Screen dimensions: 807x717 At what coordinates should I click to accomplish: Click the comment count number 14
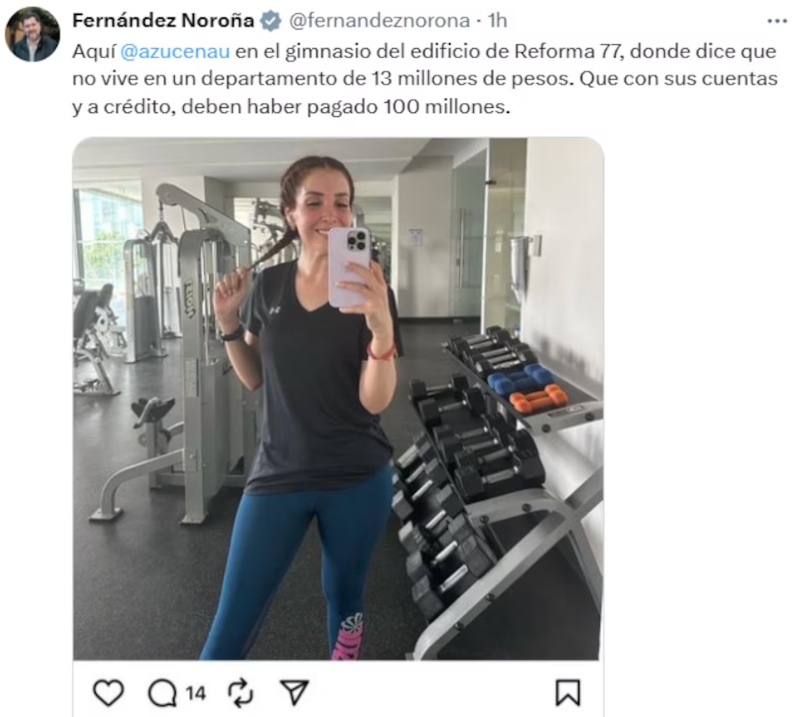tap(196, 693)
